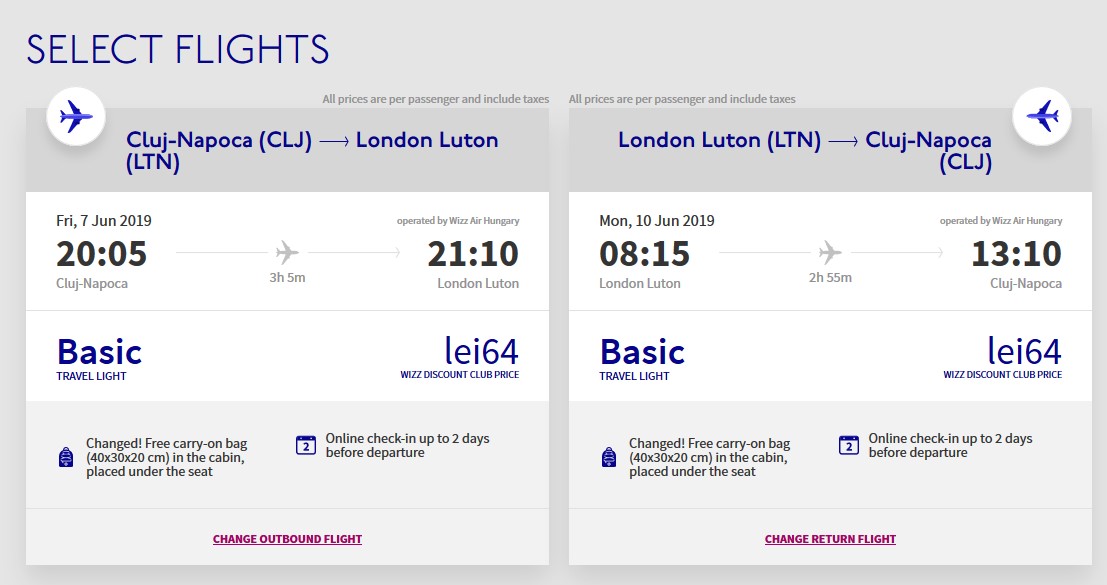
Task: Select the outbound Basic Travel Light fare
Action: (99, 359)
